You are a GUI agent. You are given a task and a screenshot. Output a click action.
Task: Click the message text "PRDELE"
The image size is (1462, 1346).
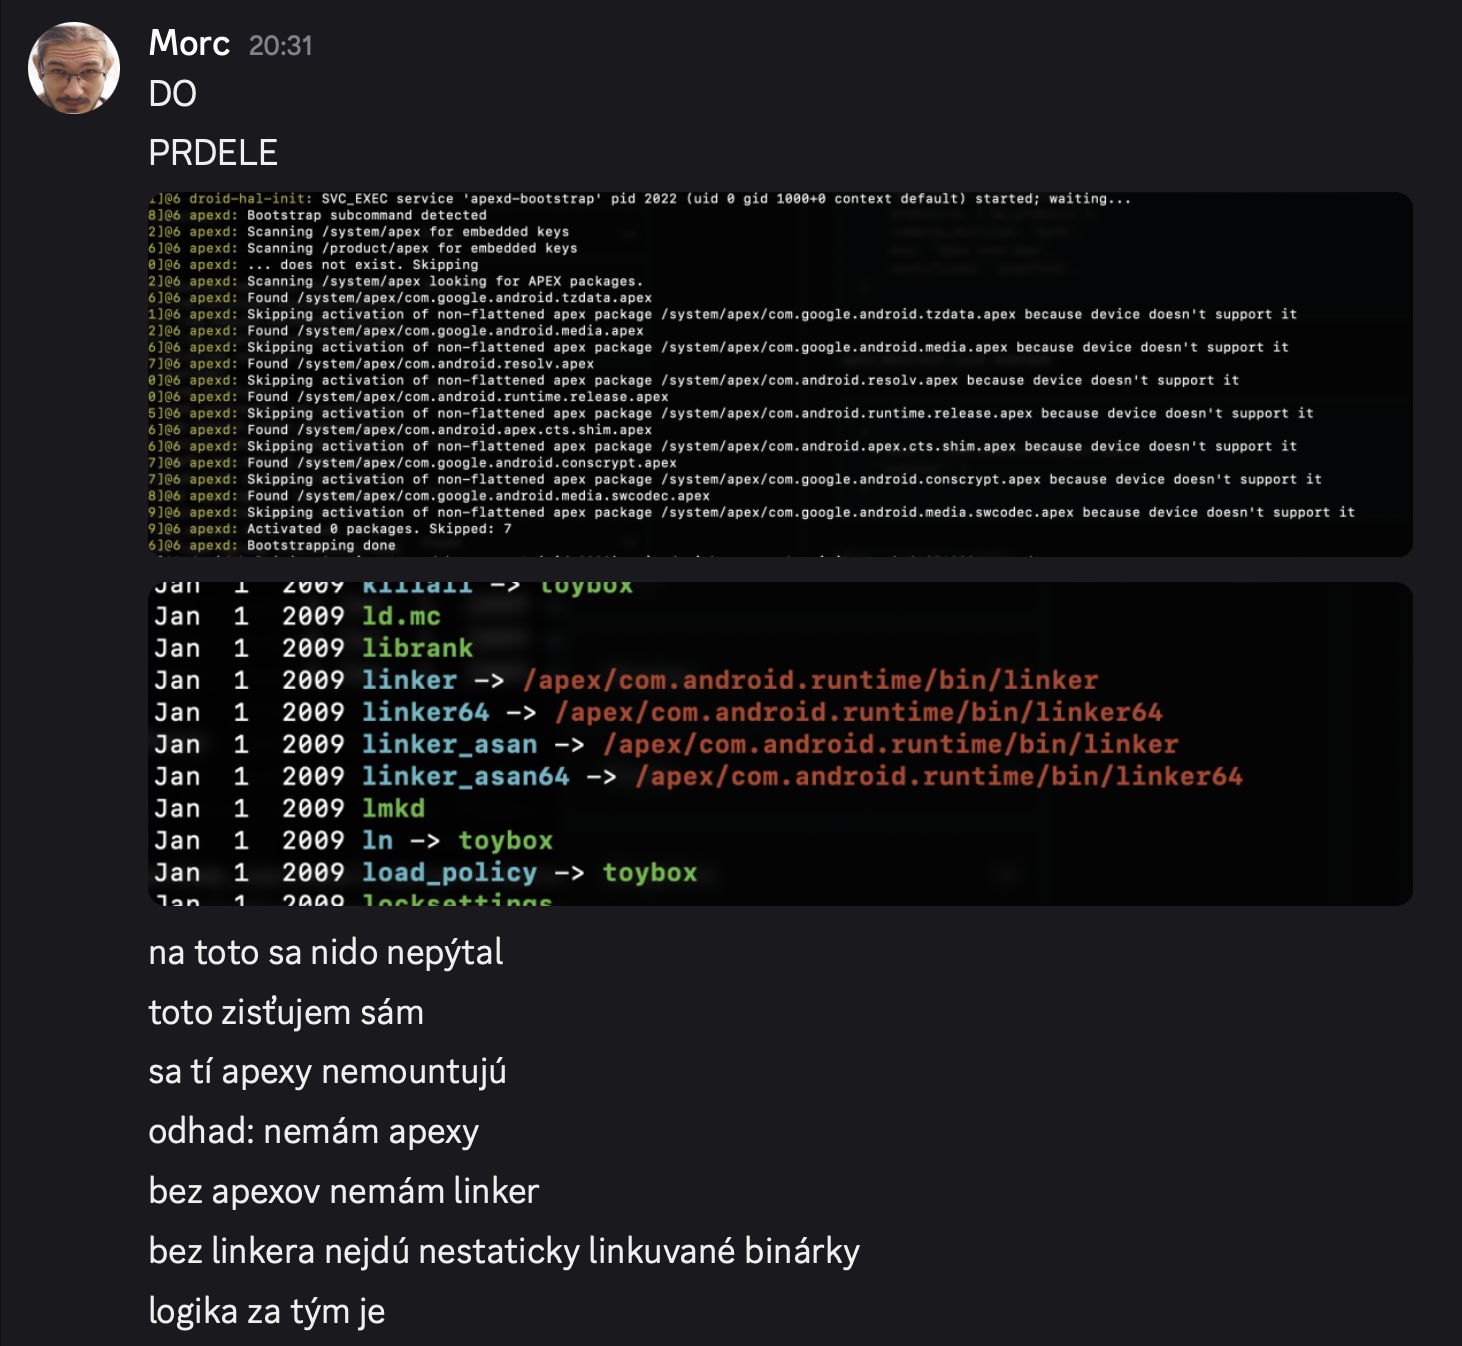coord(213,153)
